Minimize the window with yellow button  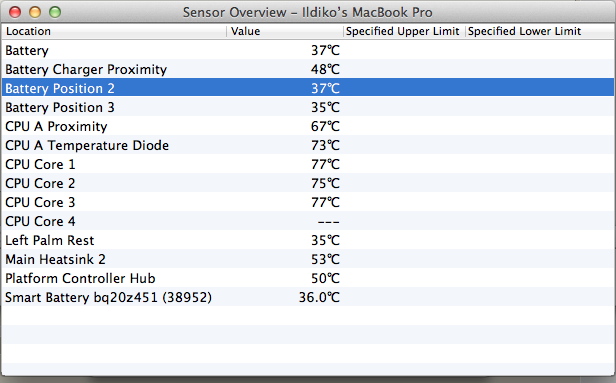(x=35, y=12)
